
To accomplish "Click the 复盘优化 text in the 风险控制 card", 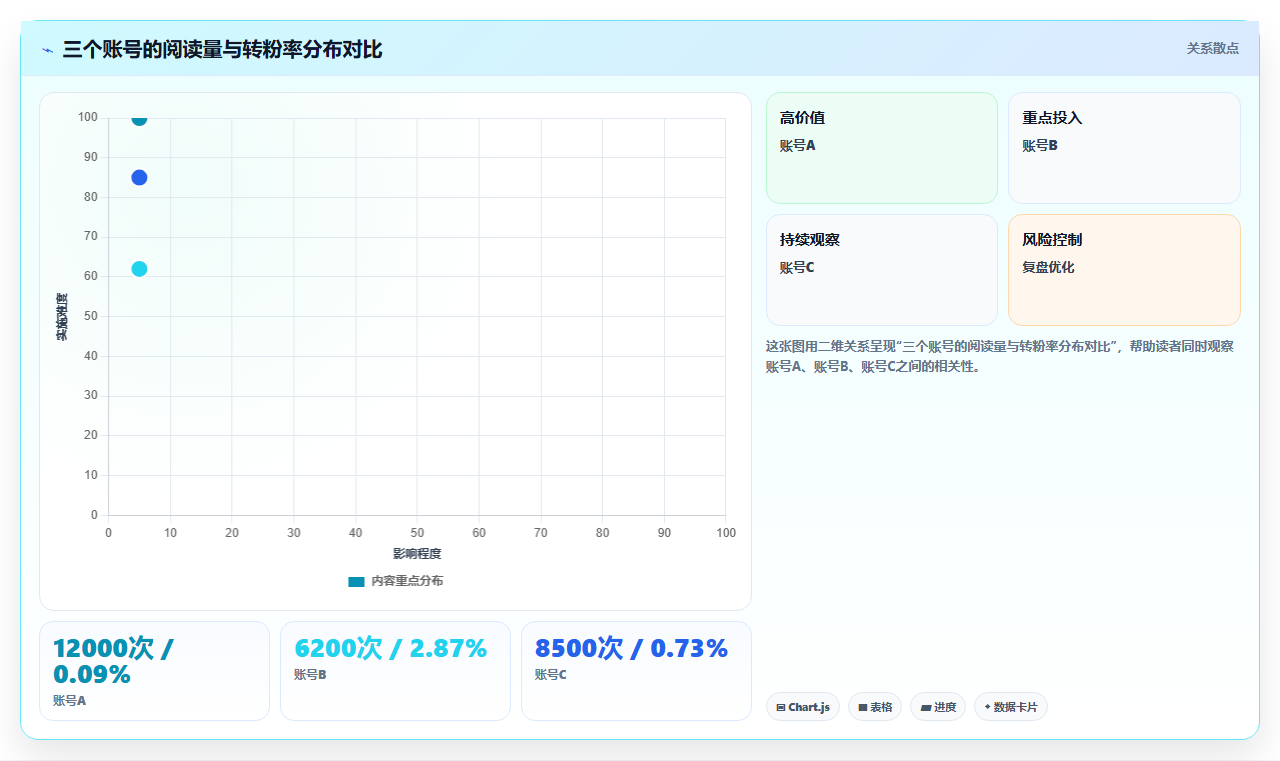I will [1048, 267].
